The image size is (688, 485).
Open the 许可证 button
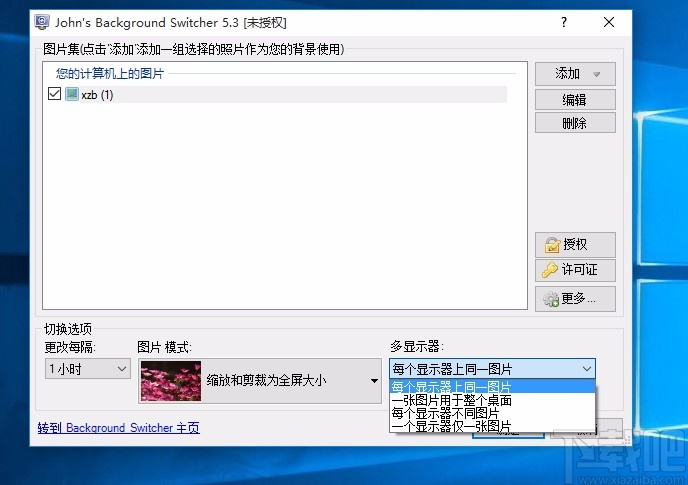tap(575, 270)
